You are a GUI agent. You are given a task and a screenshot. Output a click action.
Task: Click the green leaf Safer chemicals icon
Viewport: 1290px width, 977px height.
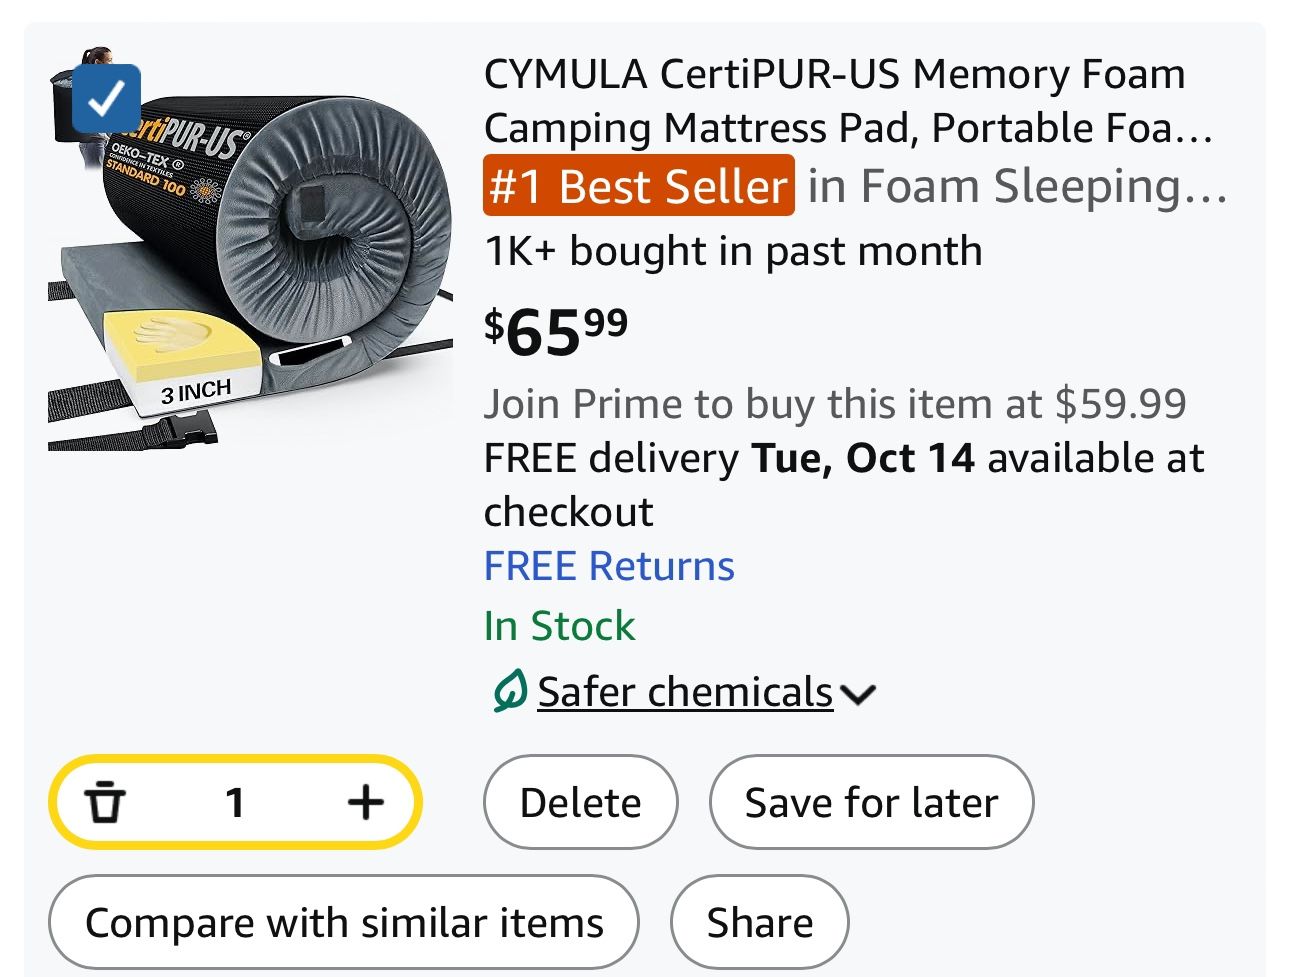(x=509, y=692)
